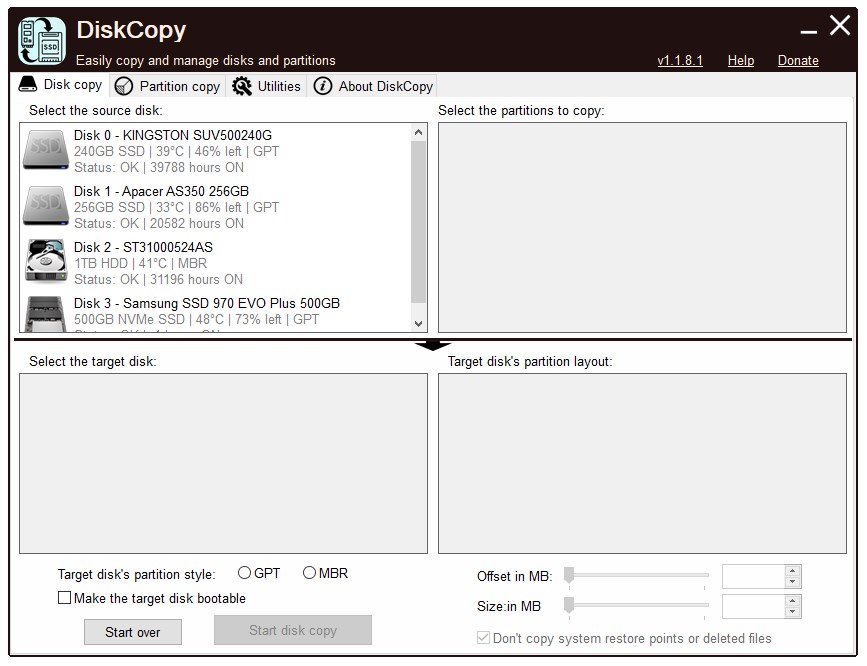Click the v1.1.8.1 version link
This screenshot has height=666, width=867.
678,60
